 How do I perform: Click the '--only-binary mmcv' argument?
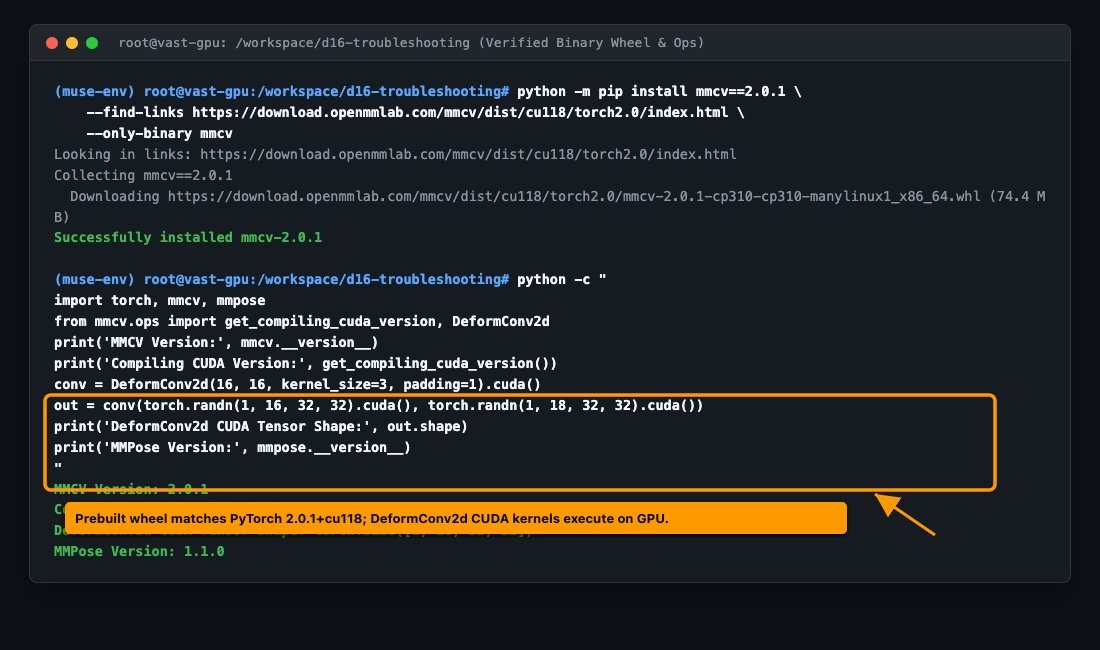click(x=159, y=133)
